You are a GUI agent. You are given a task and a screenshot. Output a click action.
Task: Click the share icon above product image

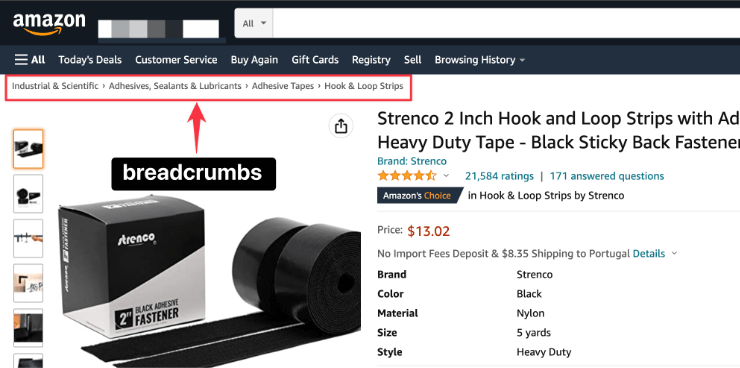click(341, 125)
